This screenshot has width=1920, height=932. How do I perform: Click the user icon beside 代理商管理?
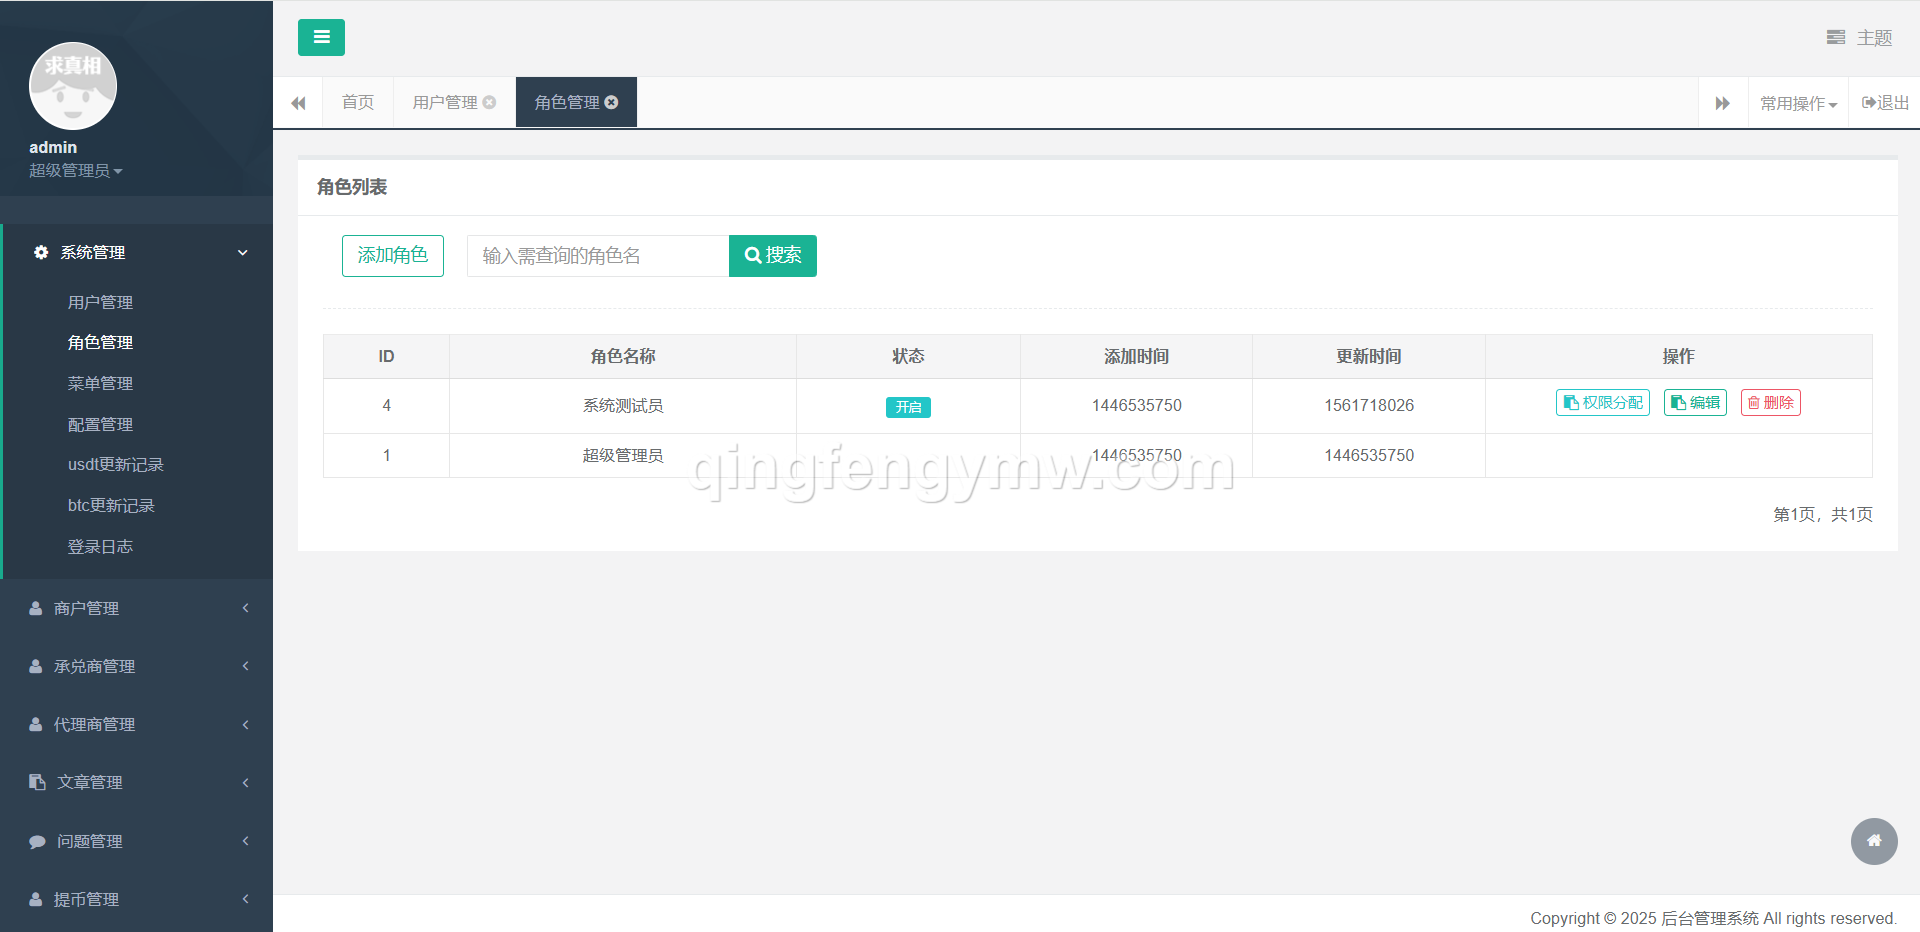36,724
